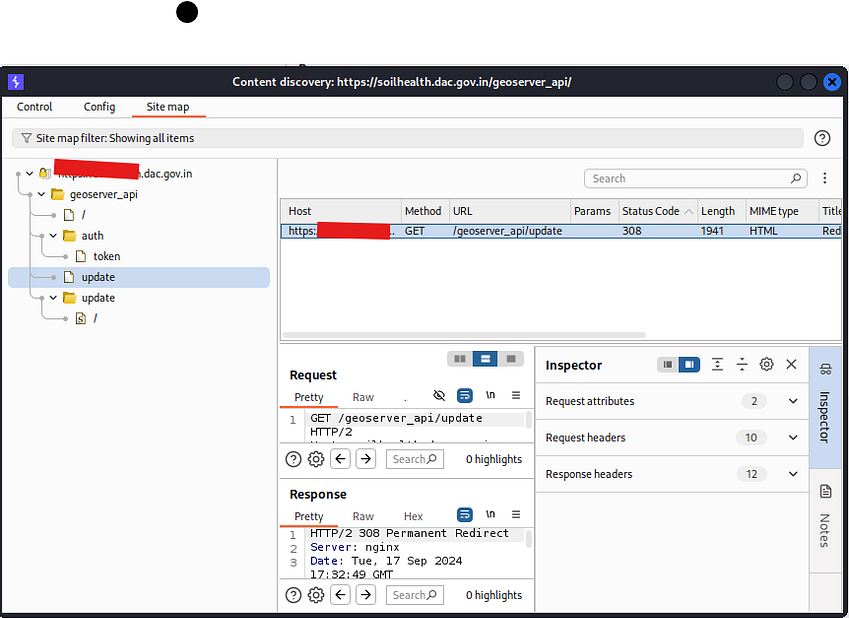Viewport: 849px width, 618px height.
Task: Click the forward search arrow under the Request
Action: 366,459
